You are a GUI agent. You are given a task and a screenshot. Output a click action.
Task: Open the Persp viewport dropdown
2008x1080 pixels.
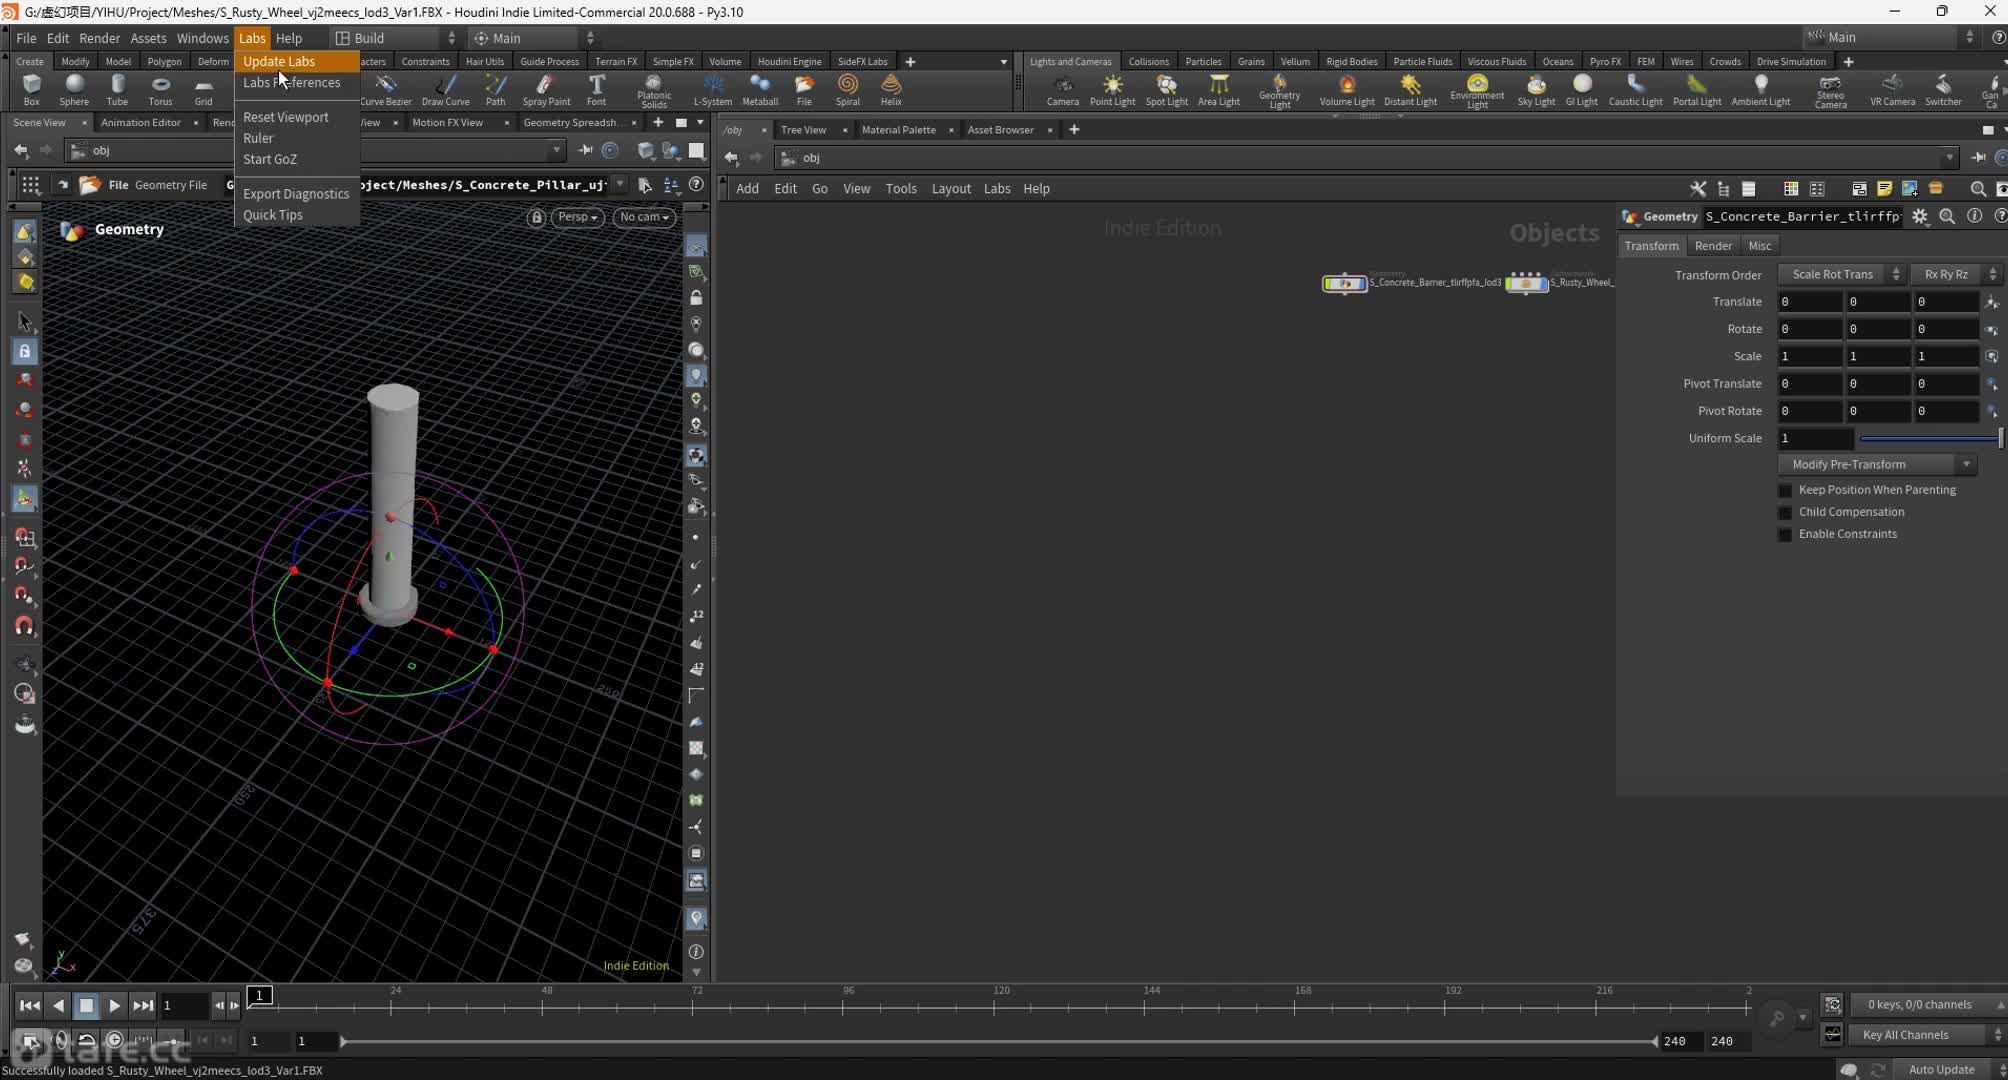(577, 217)
